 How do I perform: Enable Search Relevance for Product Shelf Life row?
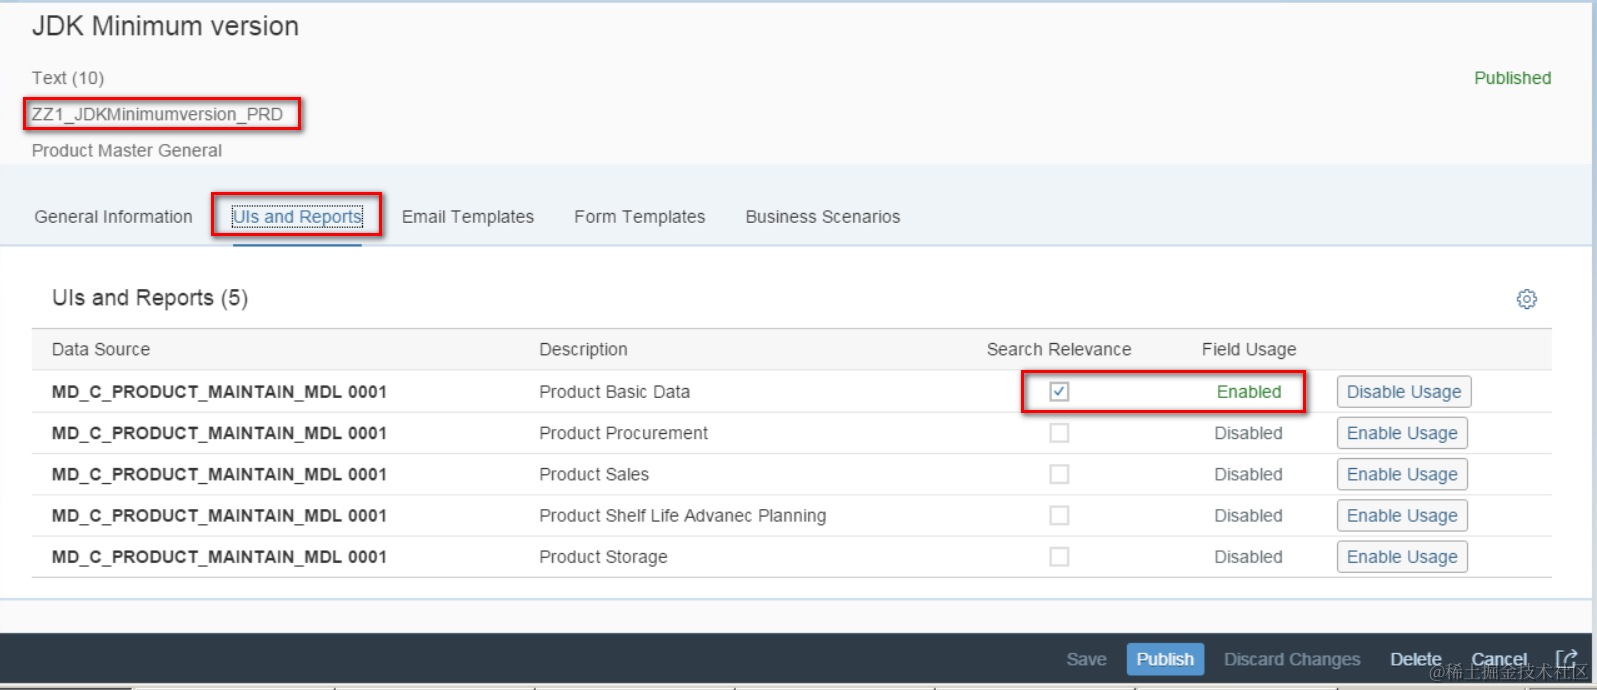(1059, 516)
